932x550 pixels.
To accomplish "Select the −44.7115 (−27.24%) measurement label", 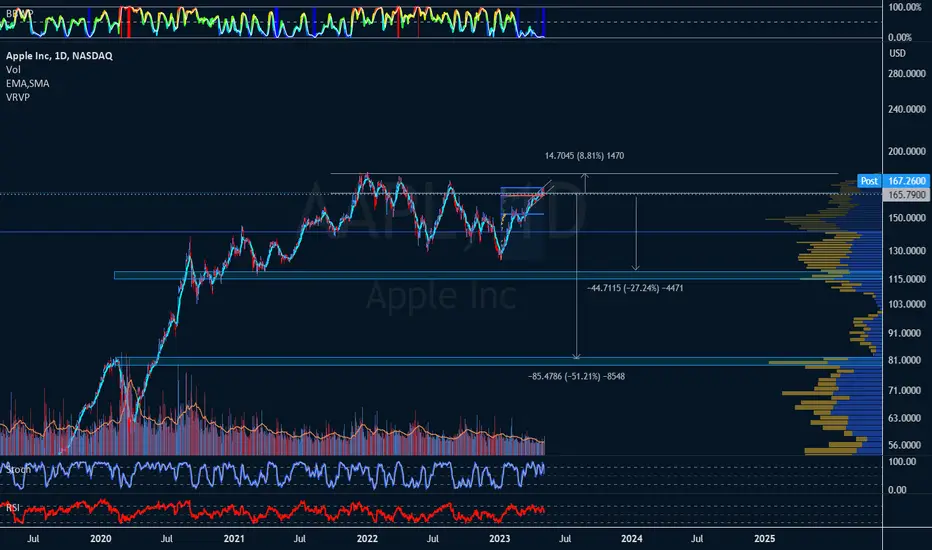I will coord(635,288).
